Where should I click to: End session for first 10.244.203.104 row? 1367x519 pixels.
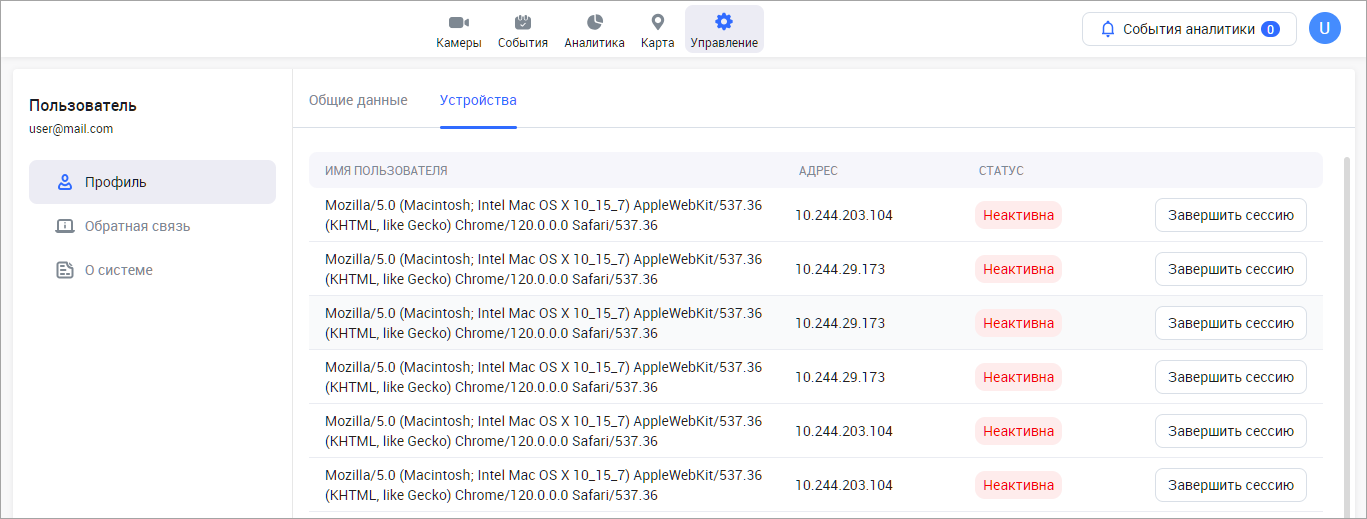pos(1230,215)
